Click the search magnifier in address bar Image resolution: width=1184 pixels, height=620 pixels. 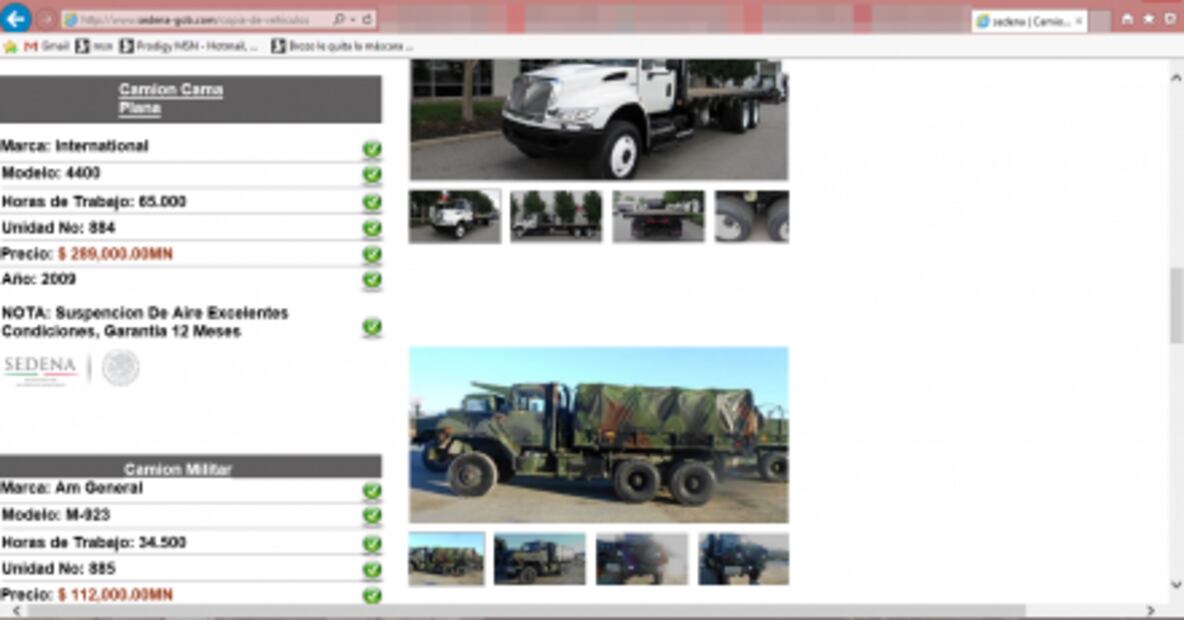point(339,19)
